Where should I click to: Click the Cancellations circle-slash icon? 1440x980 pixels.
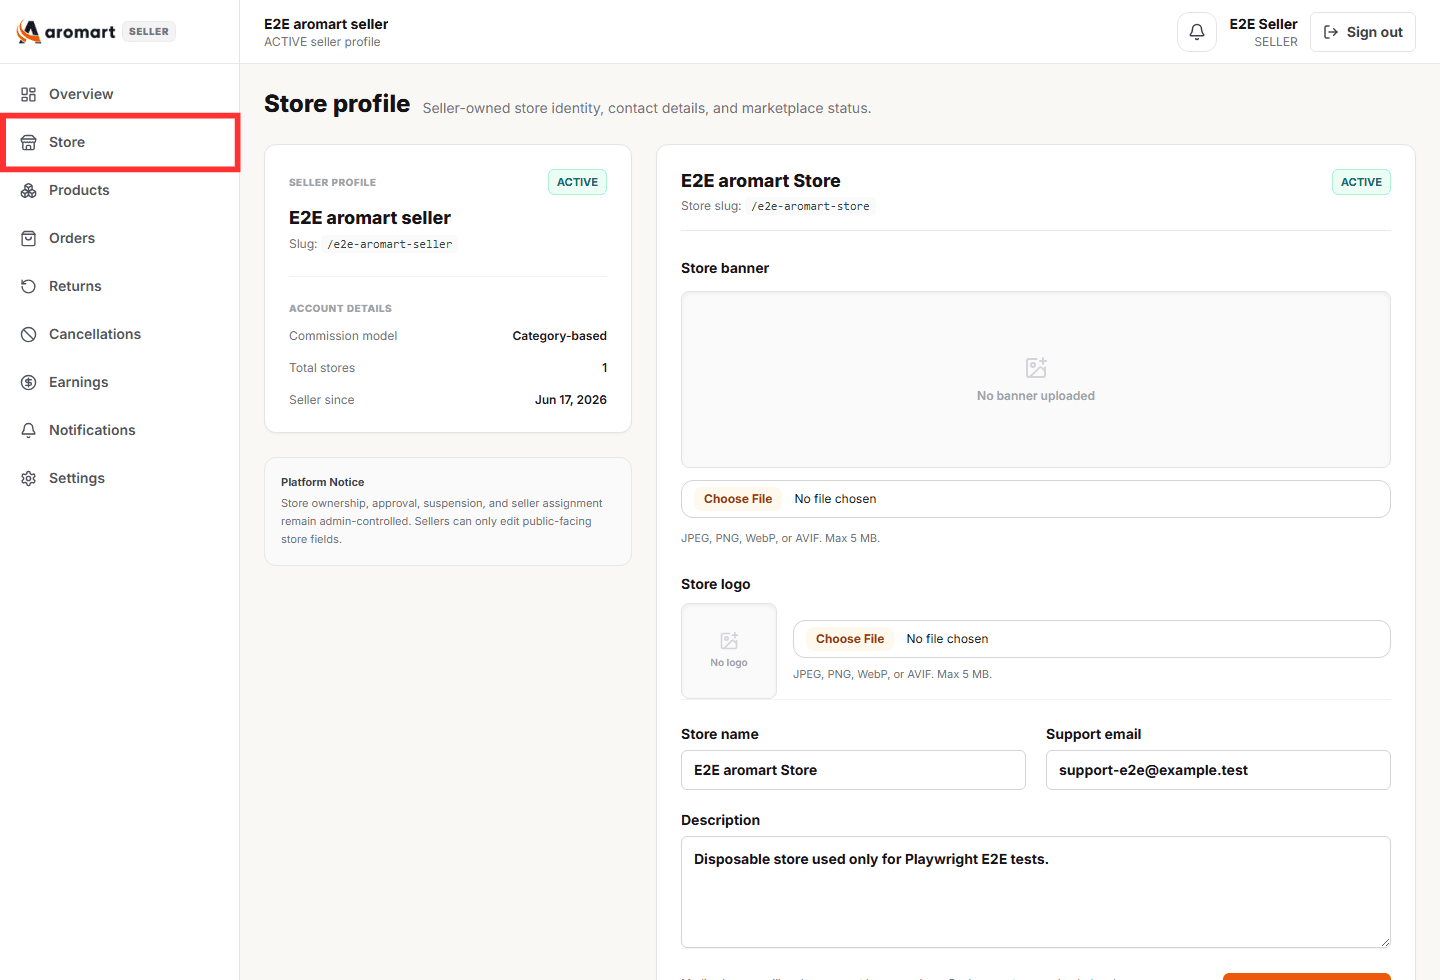click(x=29, y=334)
